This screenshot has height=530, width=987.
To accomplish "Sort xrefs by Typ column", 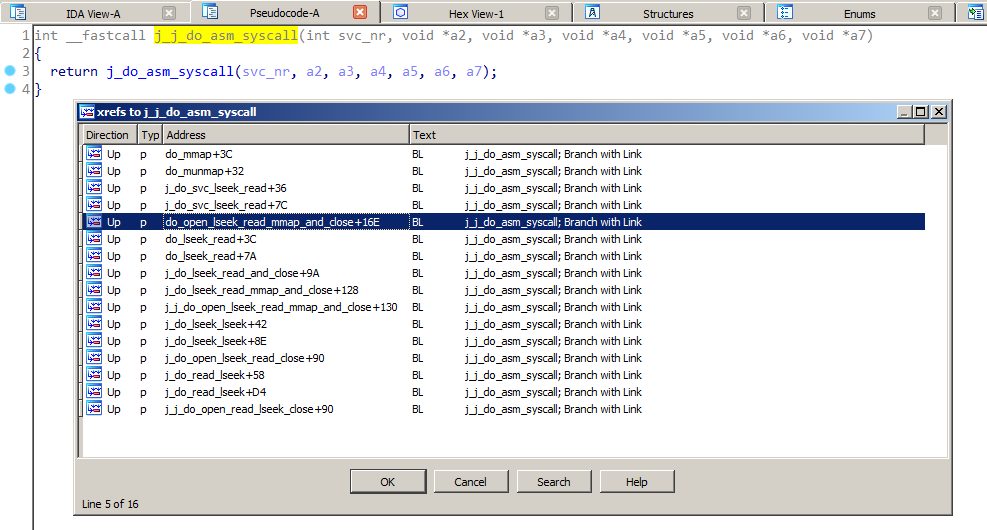I will pos(150,135).
